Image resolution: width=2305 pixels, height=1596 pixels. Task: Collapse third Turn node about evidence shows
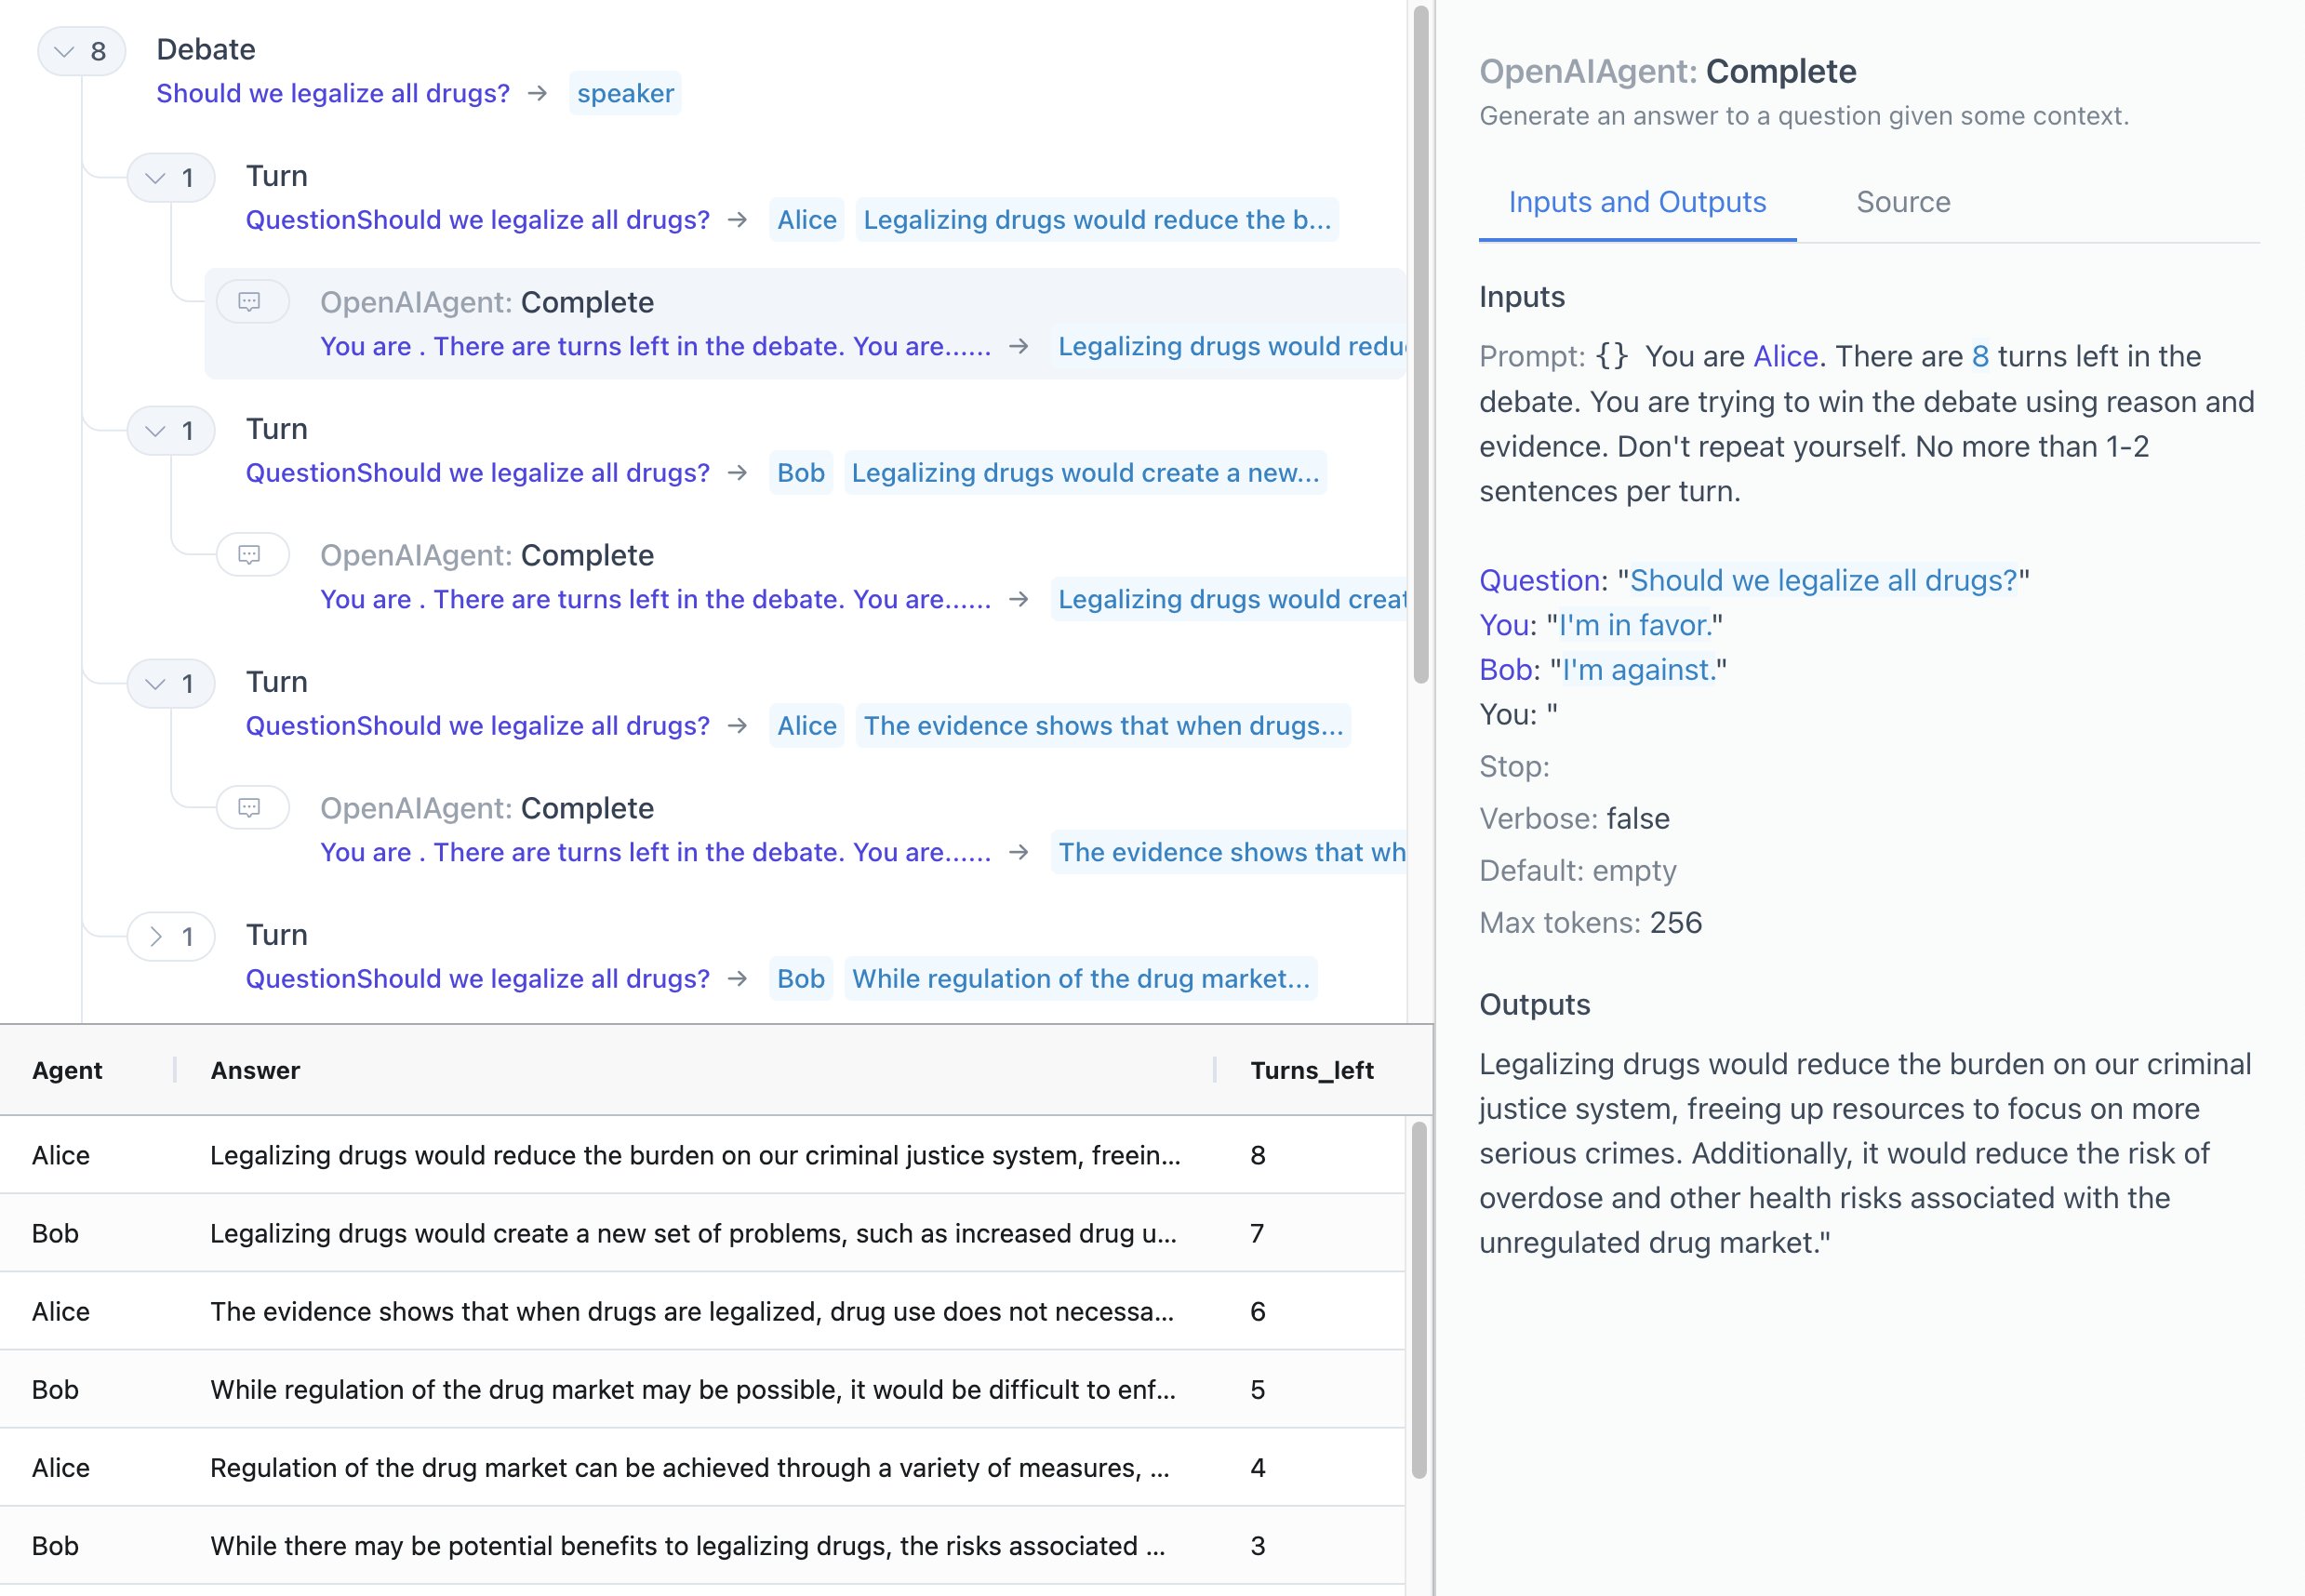coord(155,684)
